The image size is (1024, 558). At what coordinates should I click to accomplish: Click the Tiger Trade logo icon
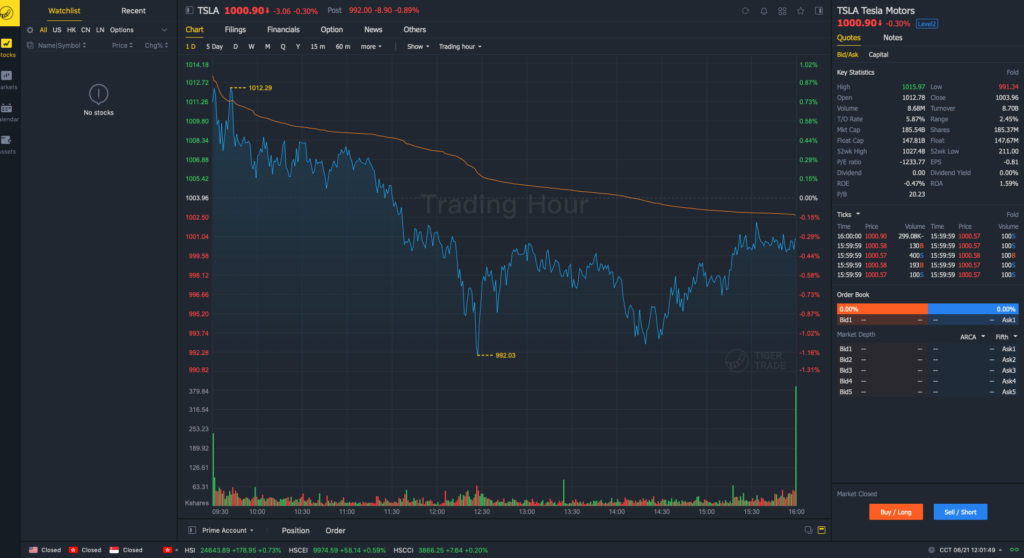(8, 12)
